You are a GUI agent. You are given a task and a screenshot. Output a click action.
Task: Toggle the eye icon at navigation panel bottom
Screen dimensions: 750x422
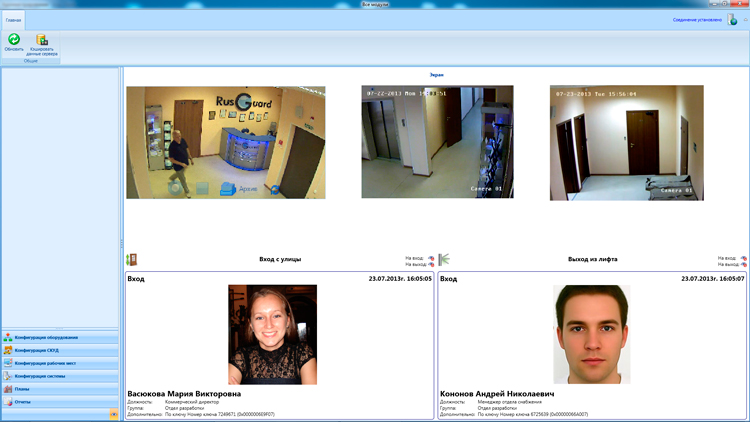(x=114, y=414)
